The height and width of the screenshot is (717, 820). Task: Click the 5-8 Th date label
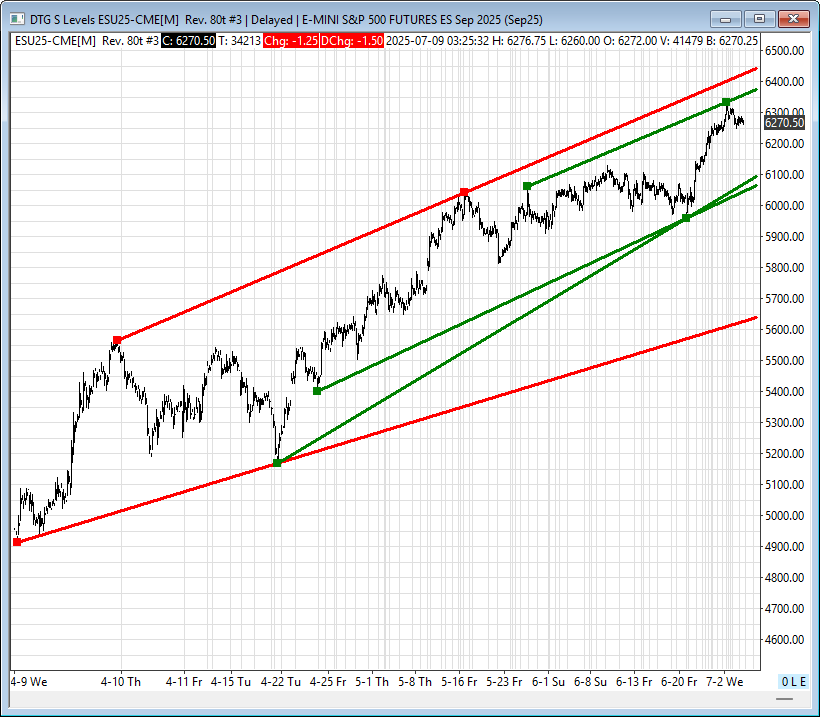[x=415, y=682]
